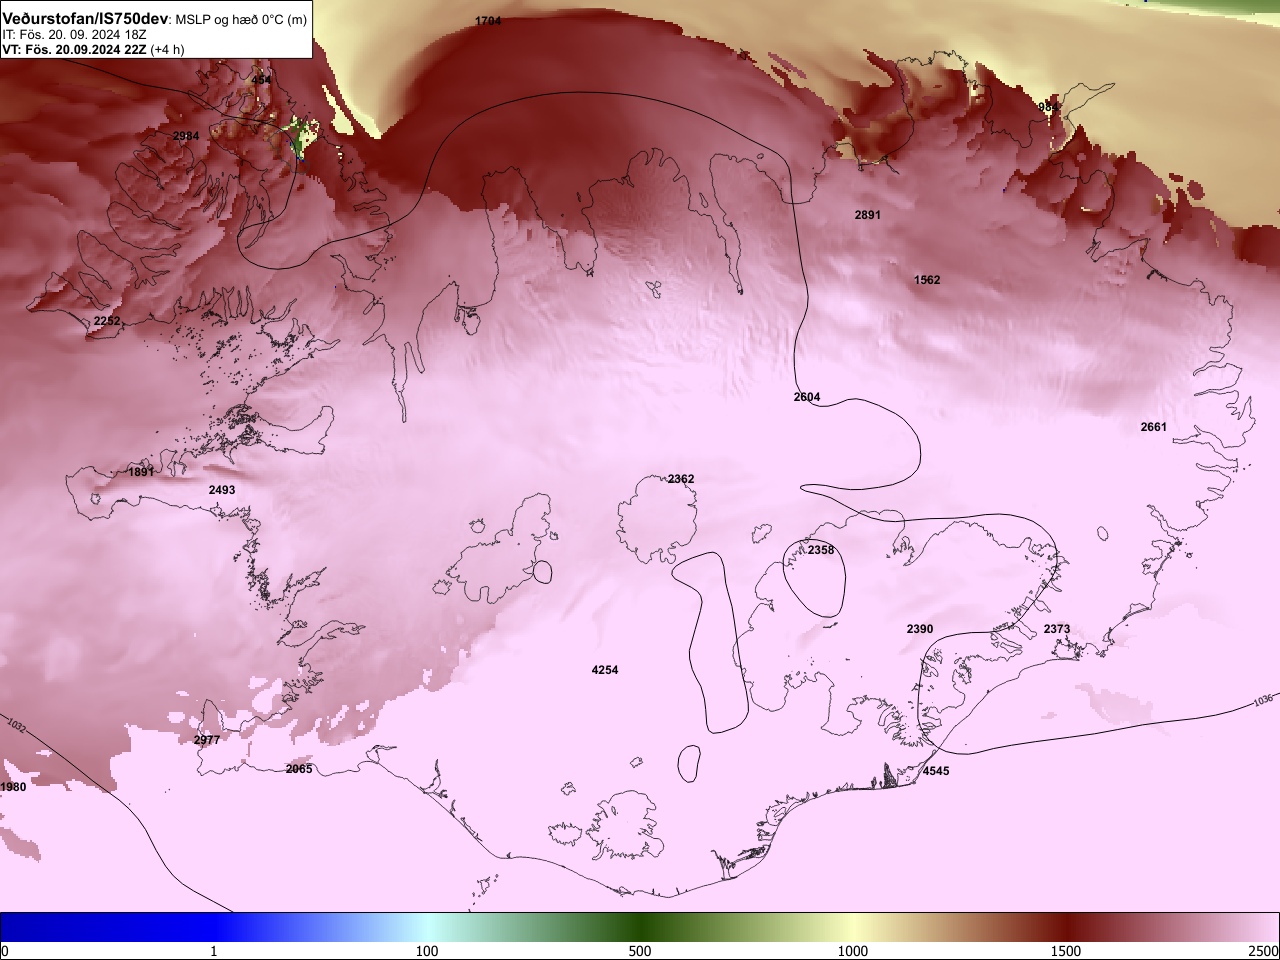
Task: Click the 2984 height label
Action: pyautogui.click(x=186, y=136)
